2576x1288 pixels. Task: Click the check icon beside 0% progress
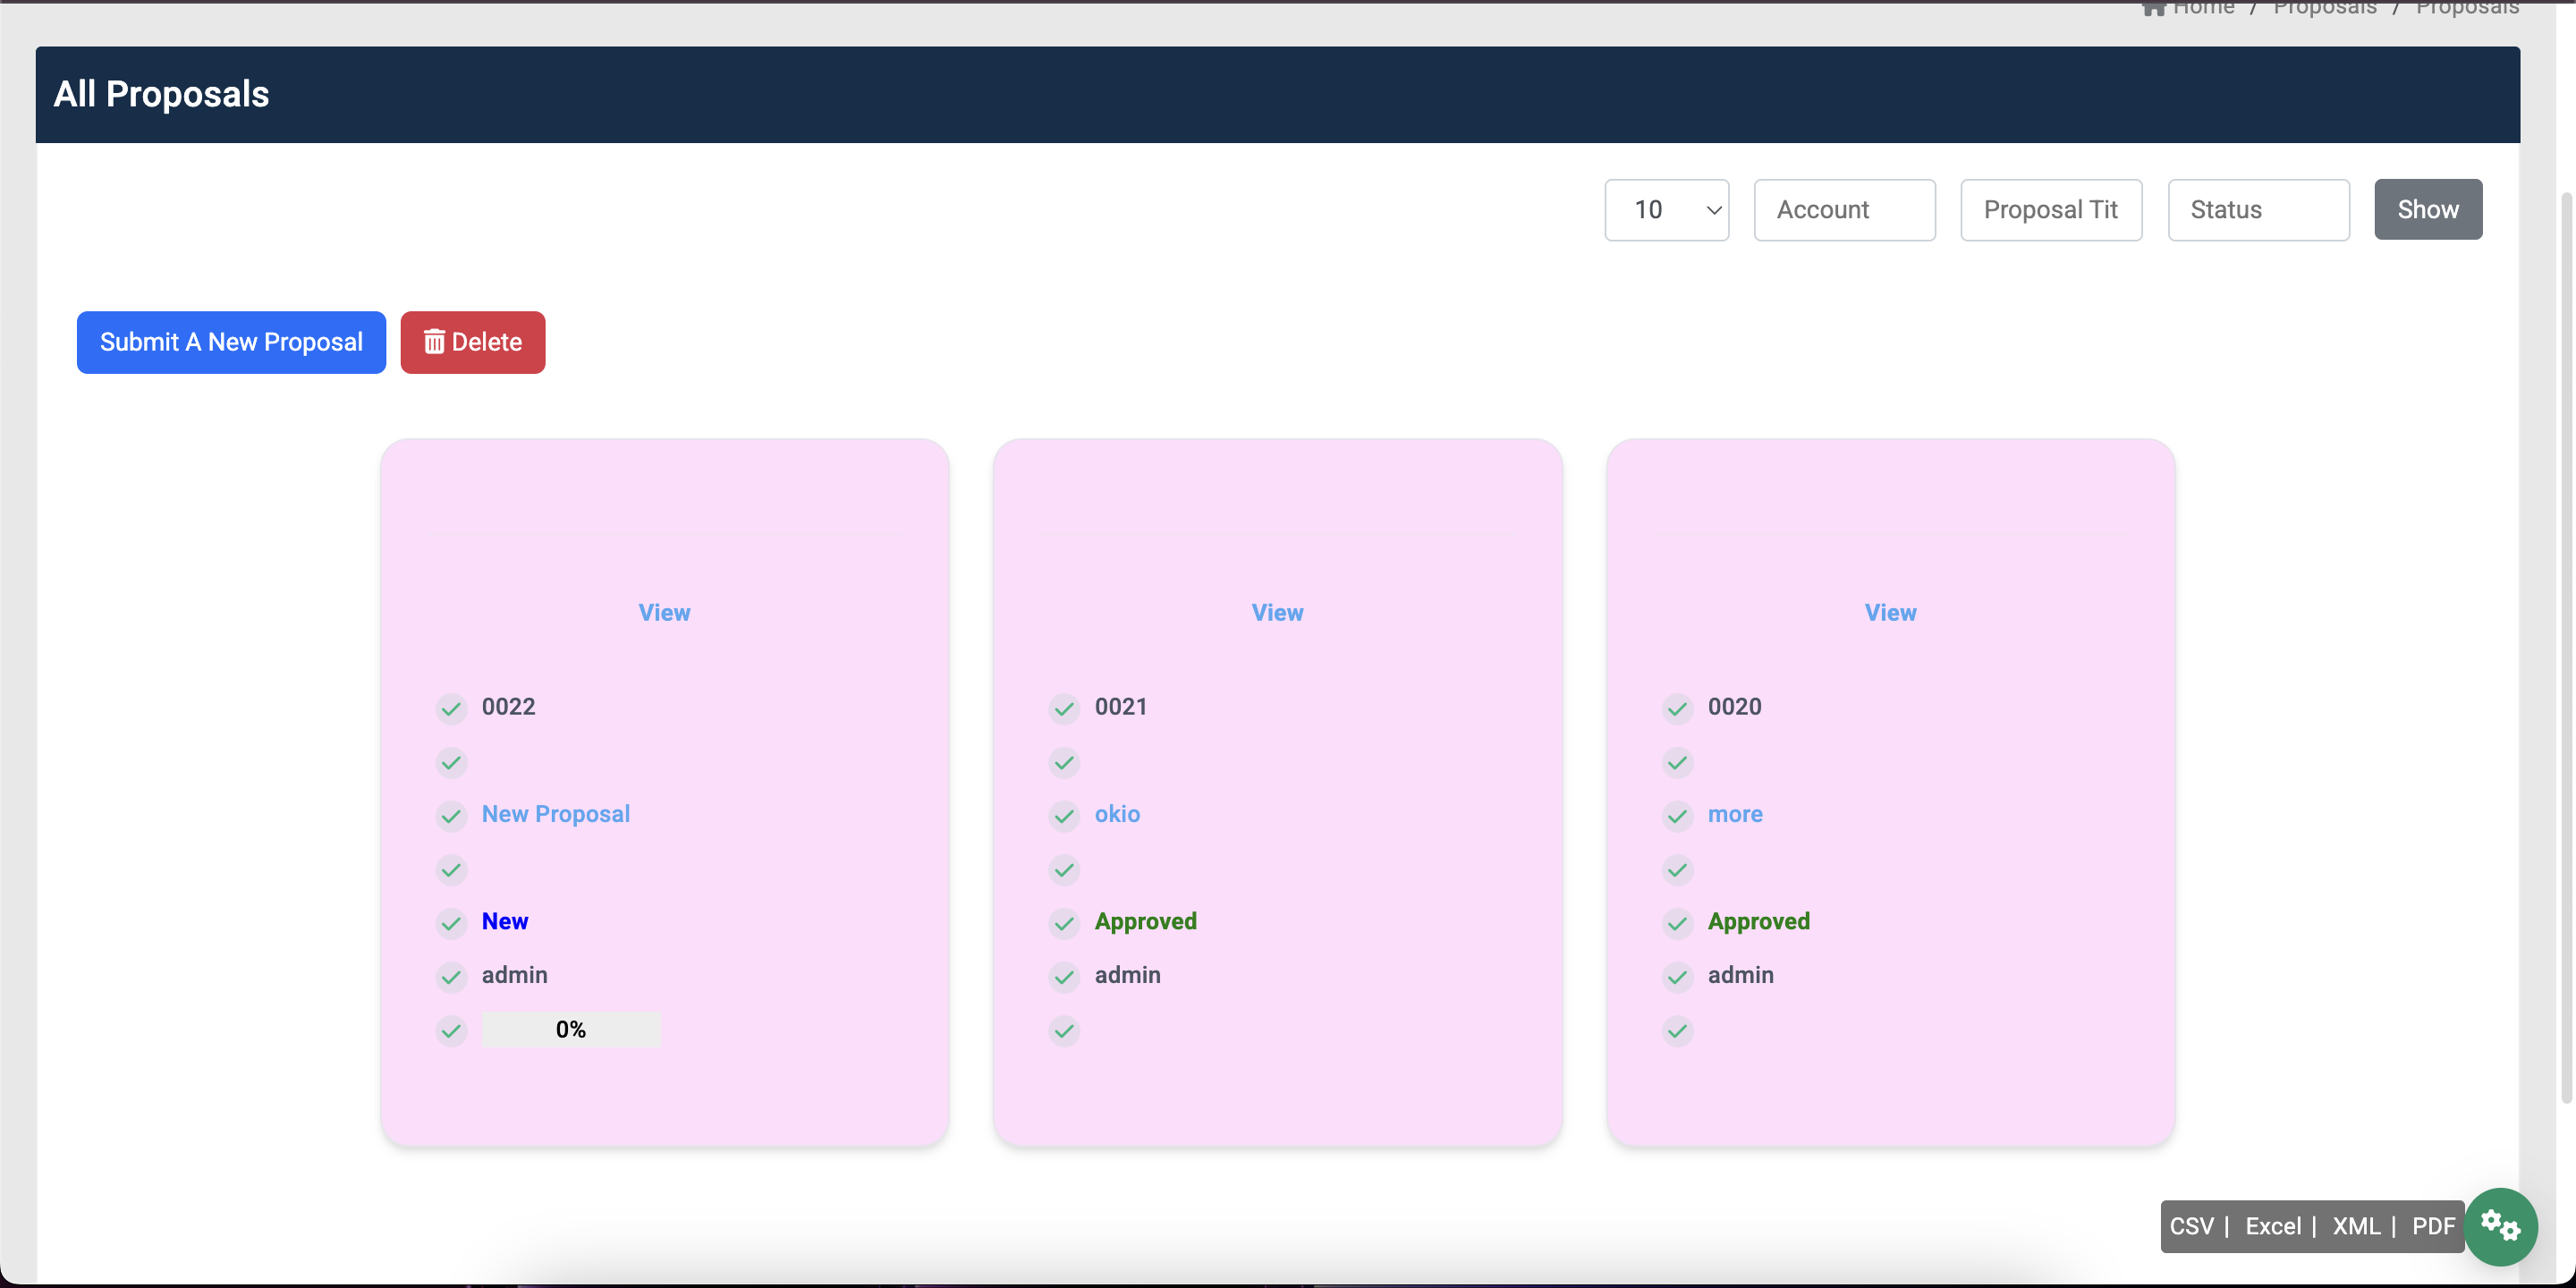[451, 1030]
